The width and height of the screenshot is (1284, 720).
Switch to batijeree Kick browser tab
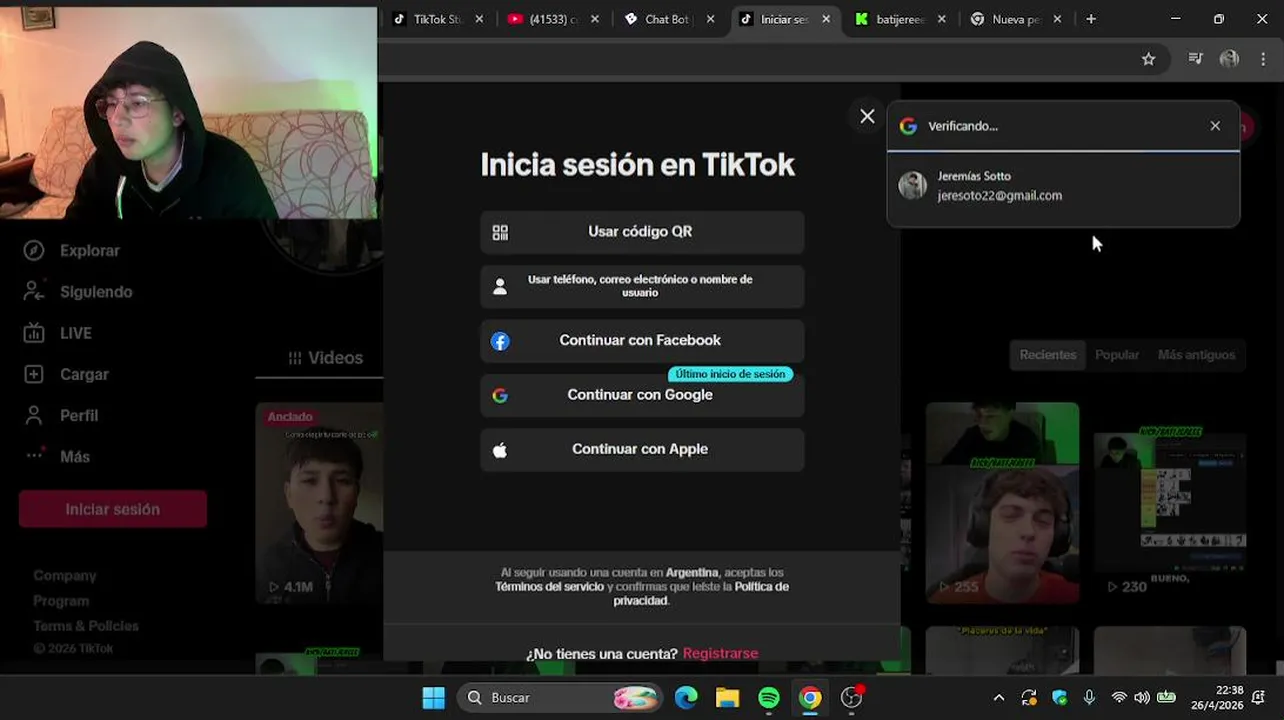click(900, 19)
